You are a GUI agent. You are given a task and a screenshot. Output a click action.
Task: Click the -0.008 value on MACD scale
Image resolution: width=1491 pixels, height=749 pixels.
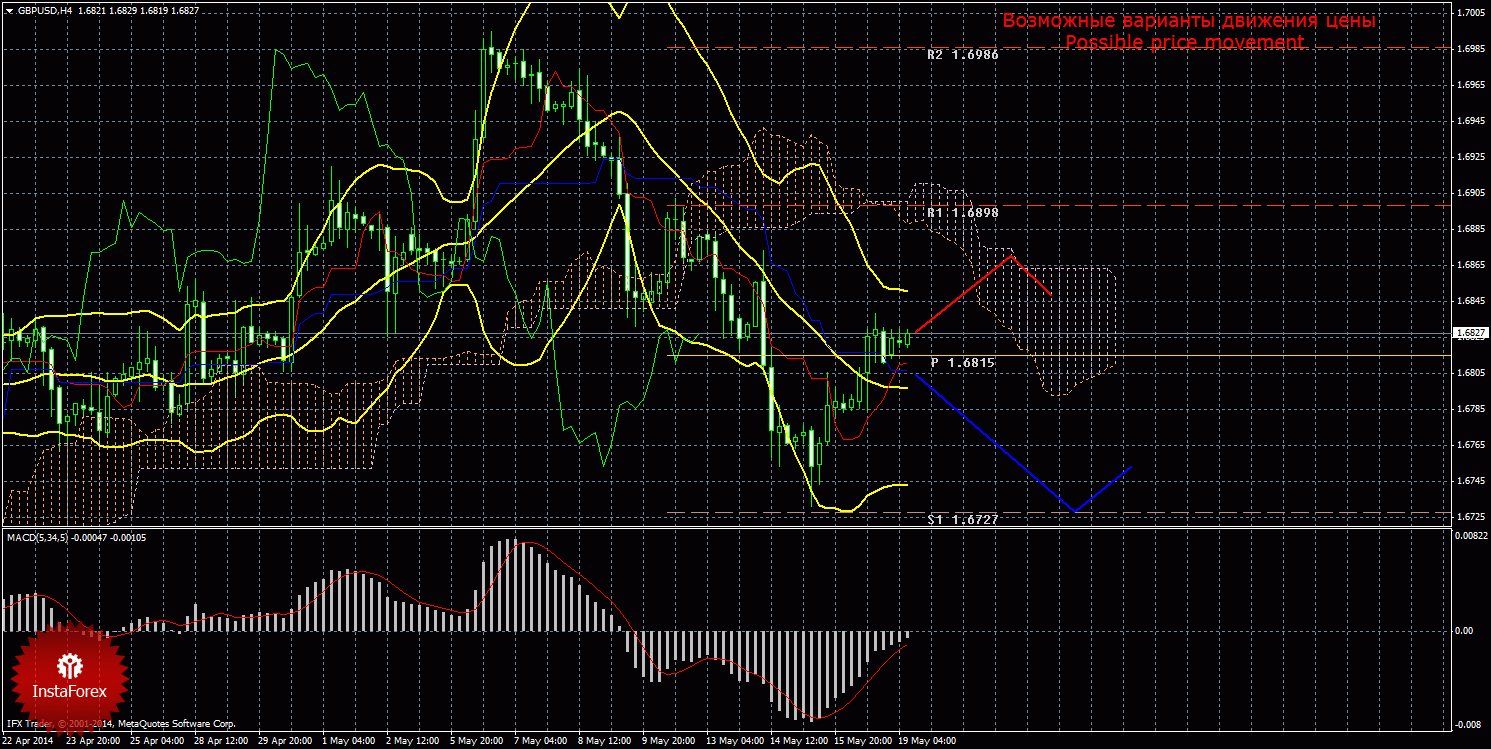pos(1468,724)
